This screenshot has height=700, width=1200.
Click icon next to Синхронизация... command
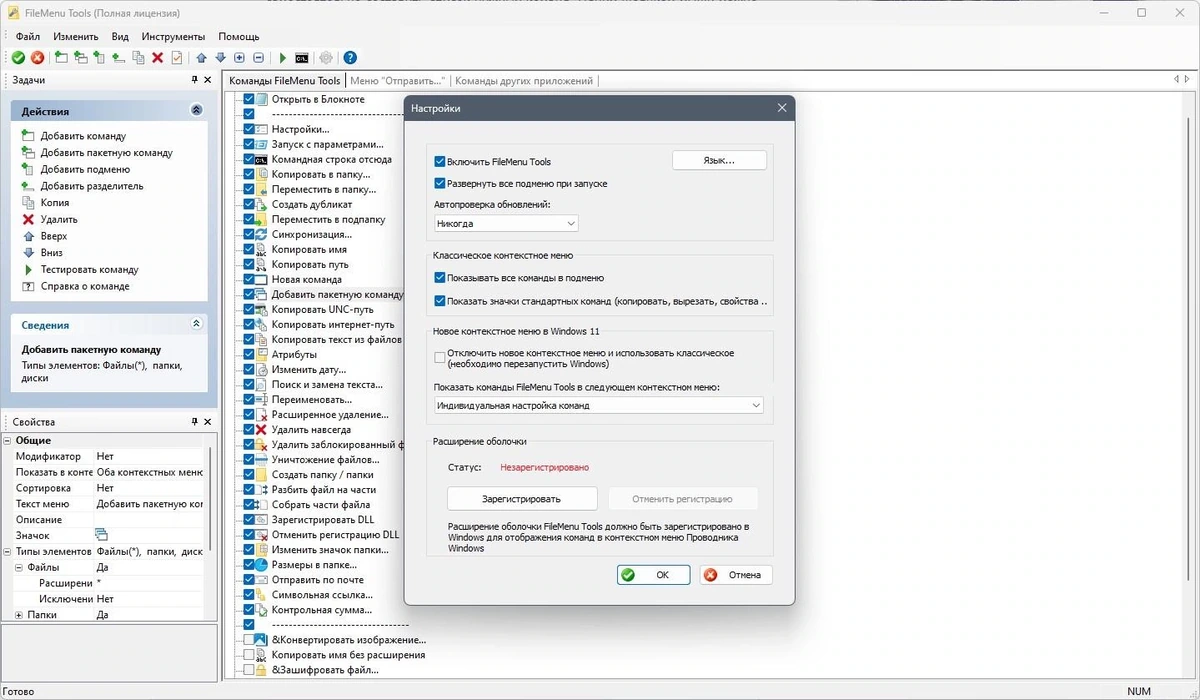(261, 234)
